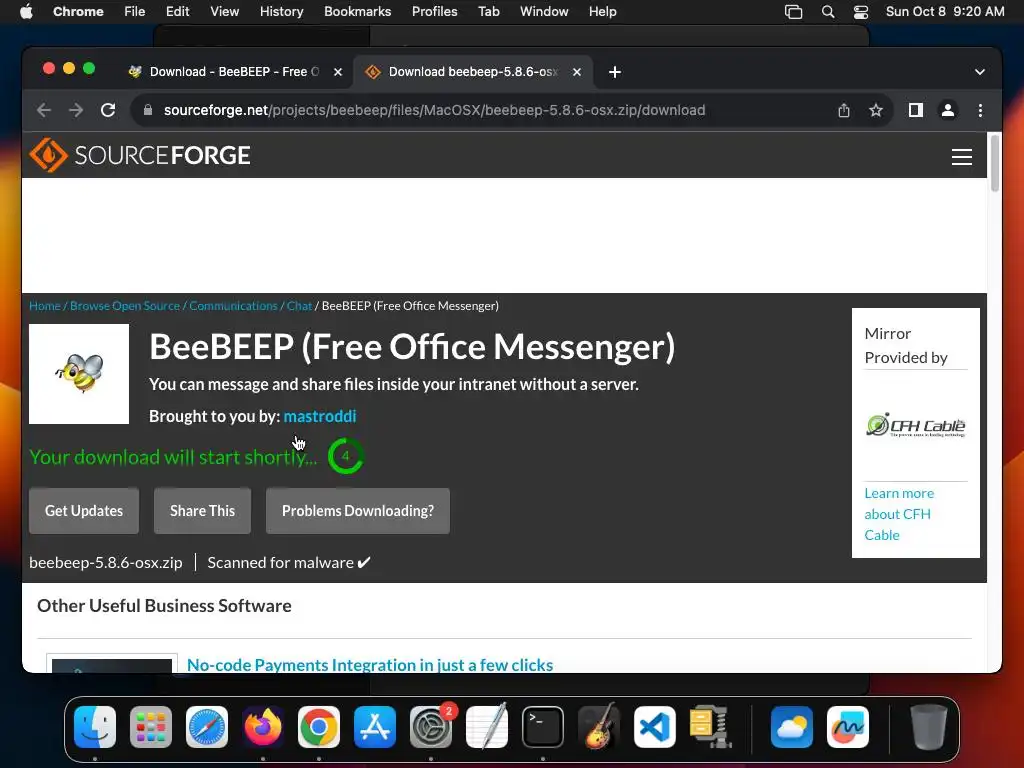This screenshot has width=1024, height=768.
Task: Open Chrome three-dot menu
Action: (980, 110)
